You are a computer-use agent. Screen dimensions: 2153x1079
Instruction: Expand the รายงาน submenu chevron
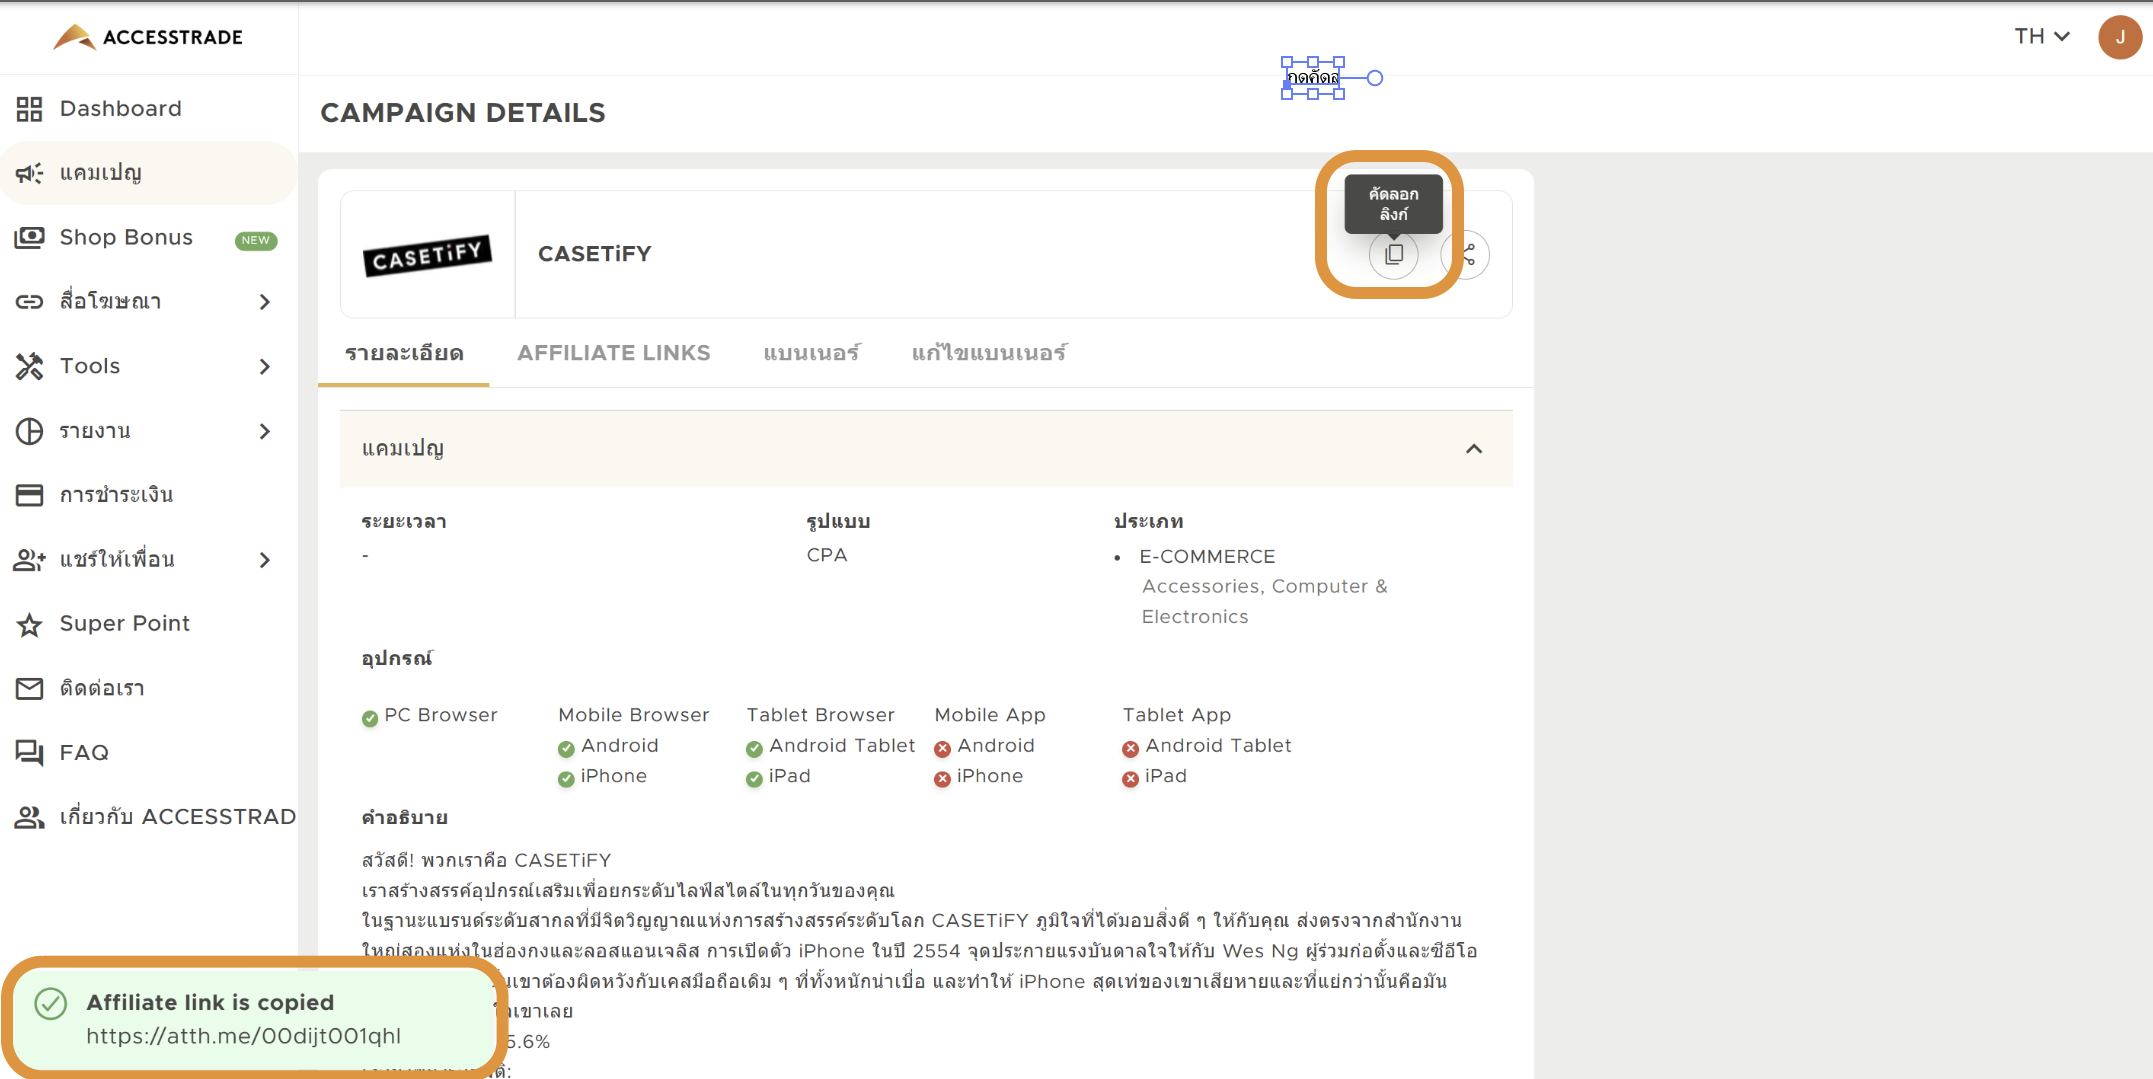coord(265,431)
